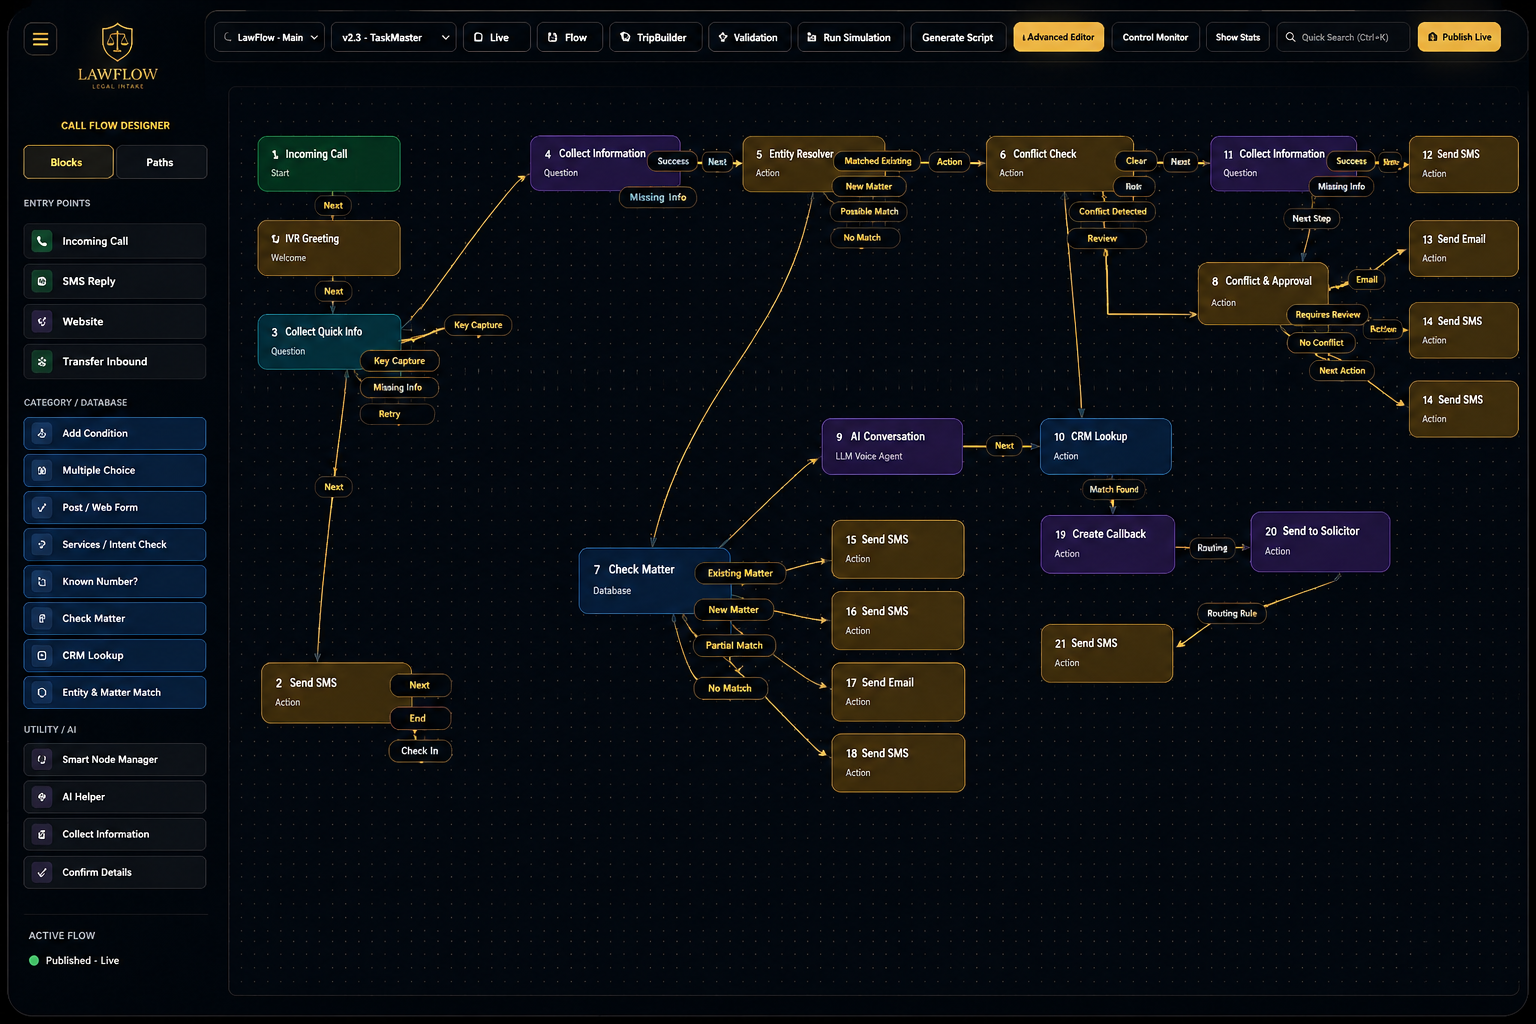
Task: Click the Website entry point icon
Action: [x=42, y=321]
